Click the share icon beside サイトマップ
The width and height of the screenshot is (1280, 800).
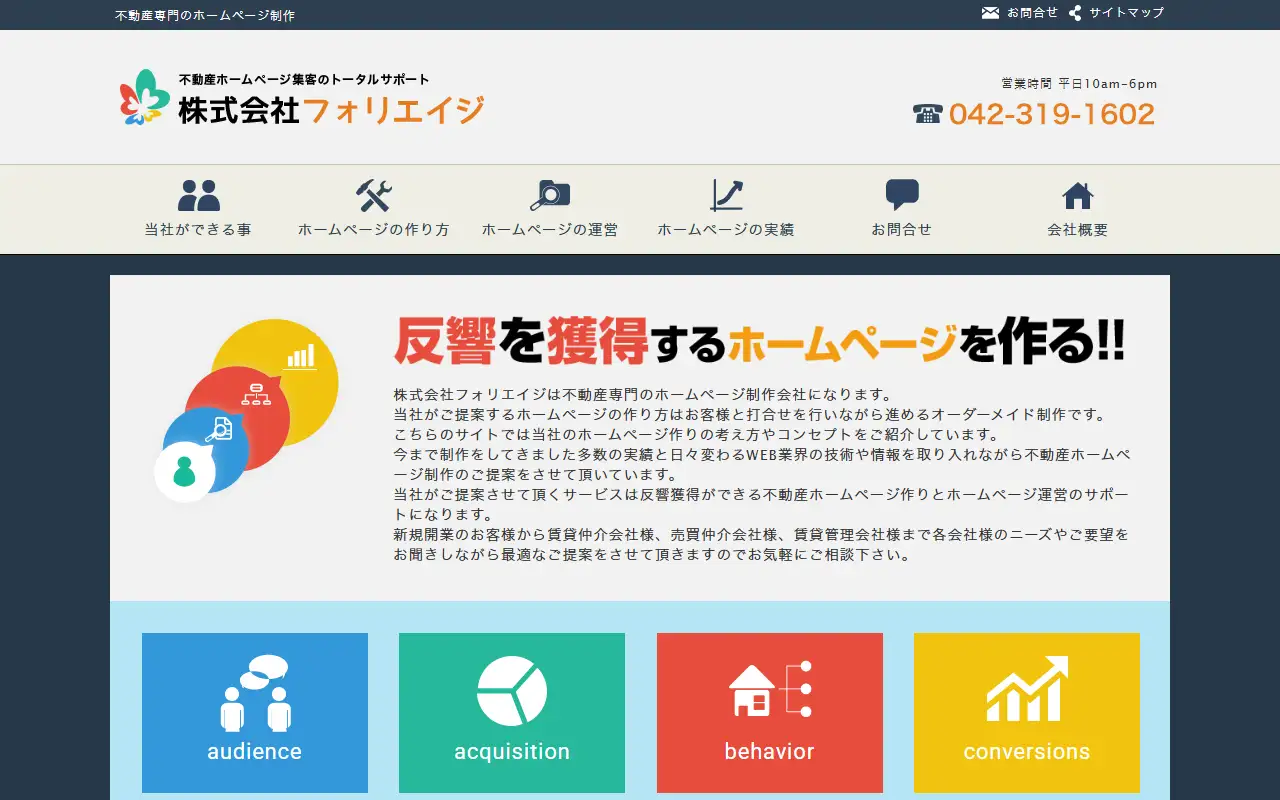tap(1075, 13)
